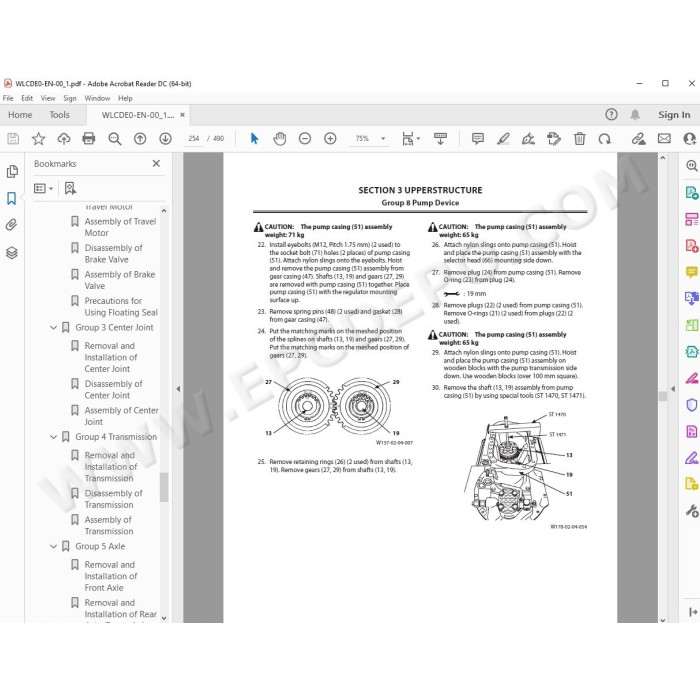Image resolution: width=700 pixels, height=700 pixels.
Task: Click the bookmarks list scroll-down arrow
Action: click(x=164, y=618)
